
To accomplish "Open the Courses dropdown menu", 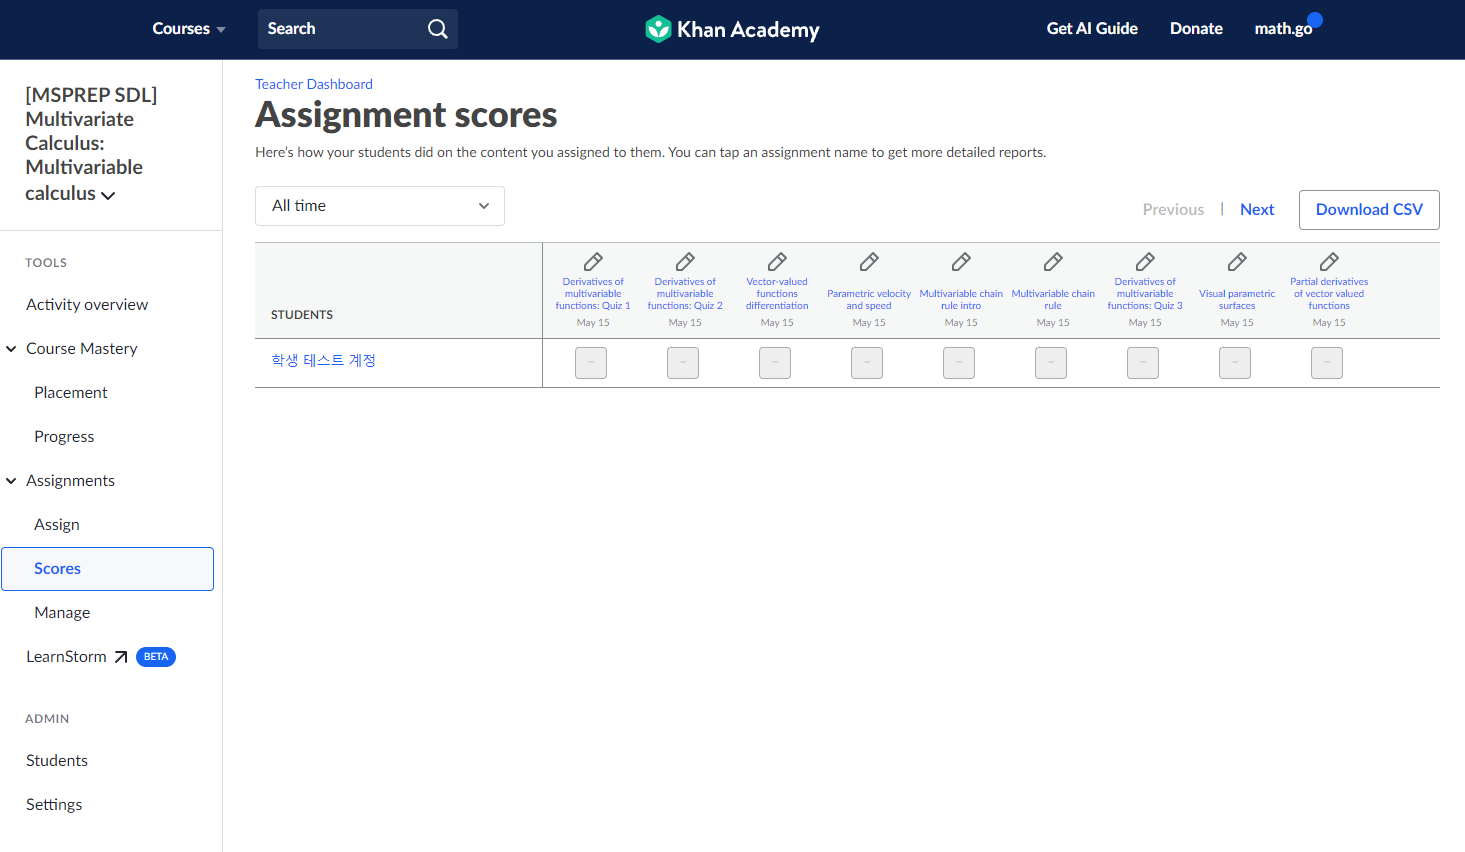I will pos(189,29).
